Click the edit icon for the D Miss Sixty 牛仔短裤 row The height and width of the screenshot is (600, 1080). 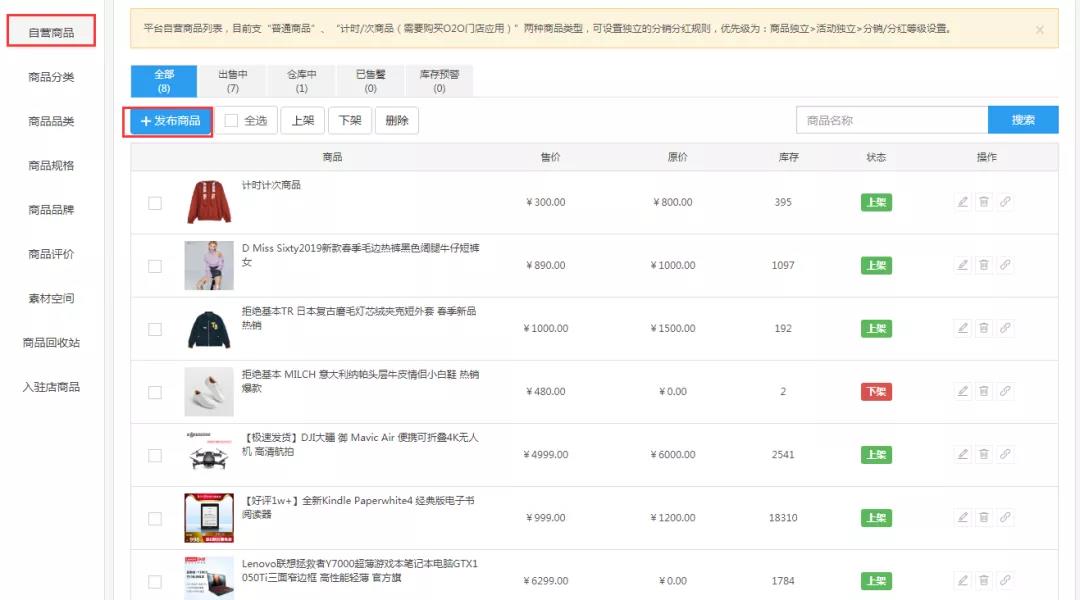pos(962,265)
